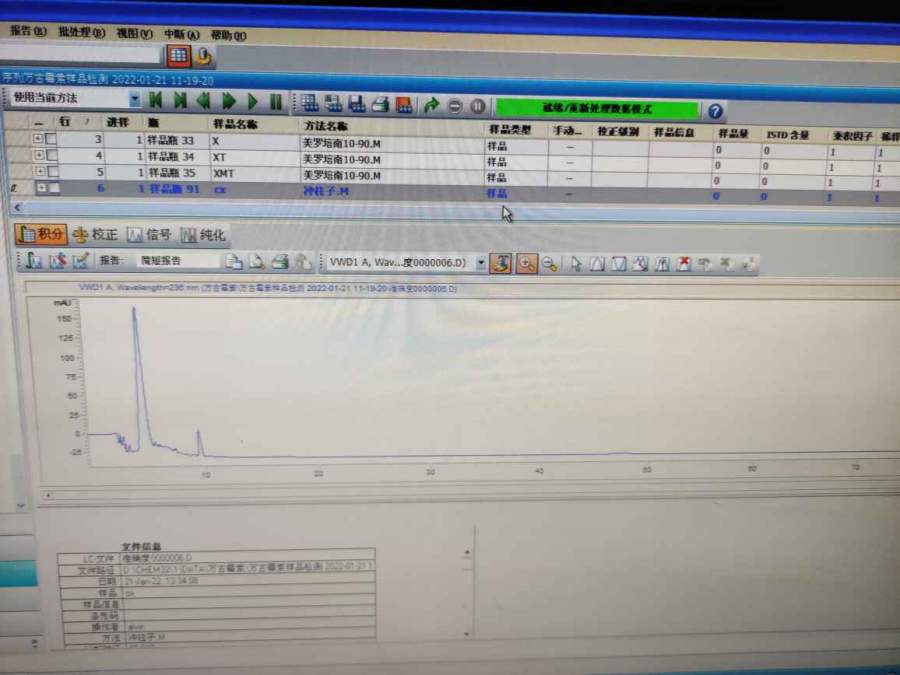Click the second sequence table icon
Screen dimensions: 900x675
pos(333,104)
